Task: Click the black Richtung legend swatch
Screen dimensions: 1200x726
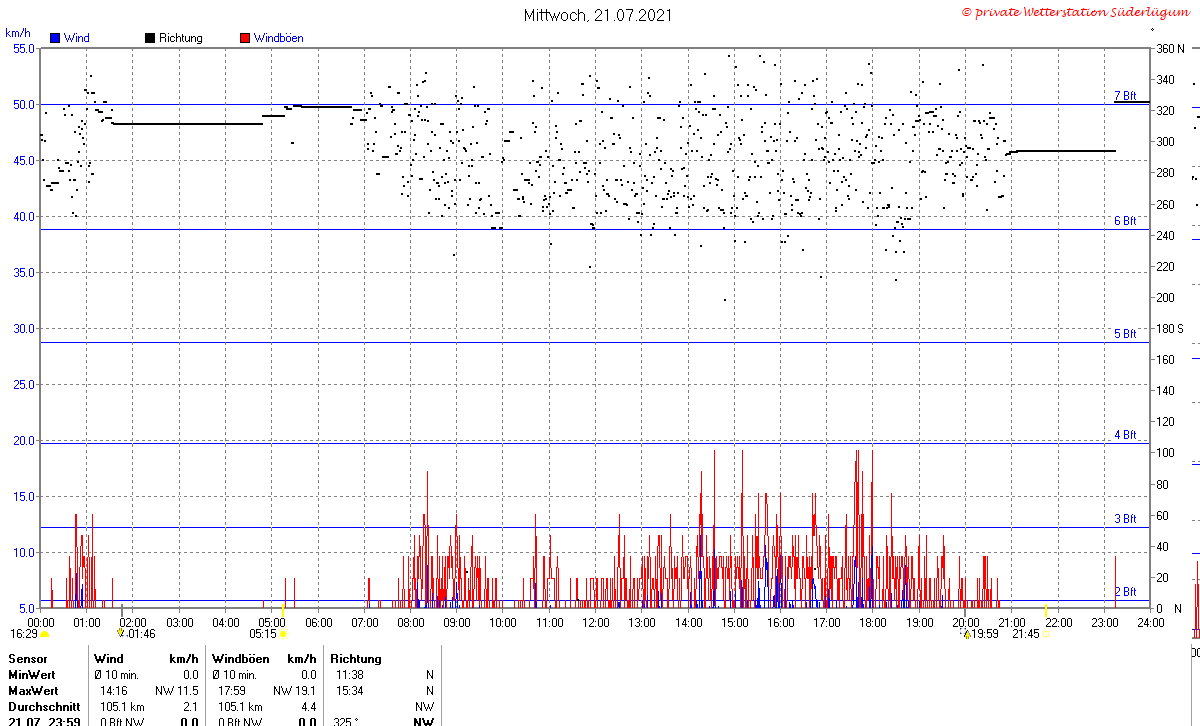Action: (x=150, y=38)
